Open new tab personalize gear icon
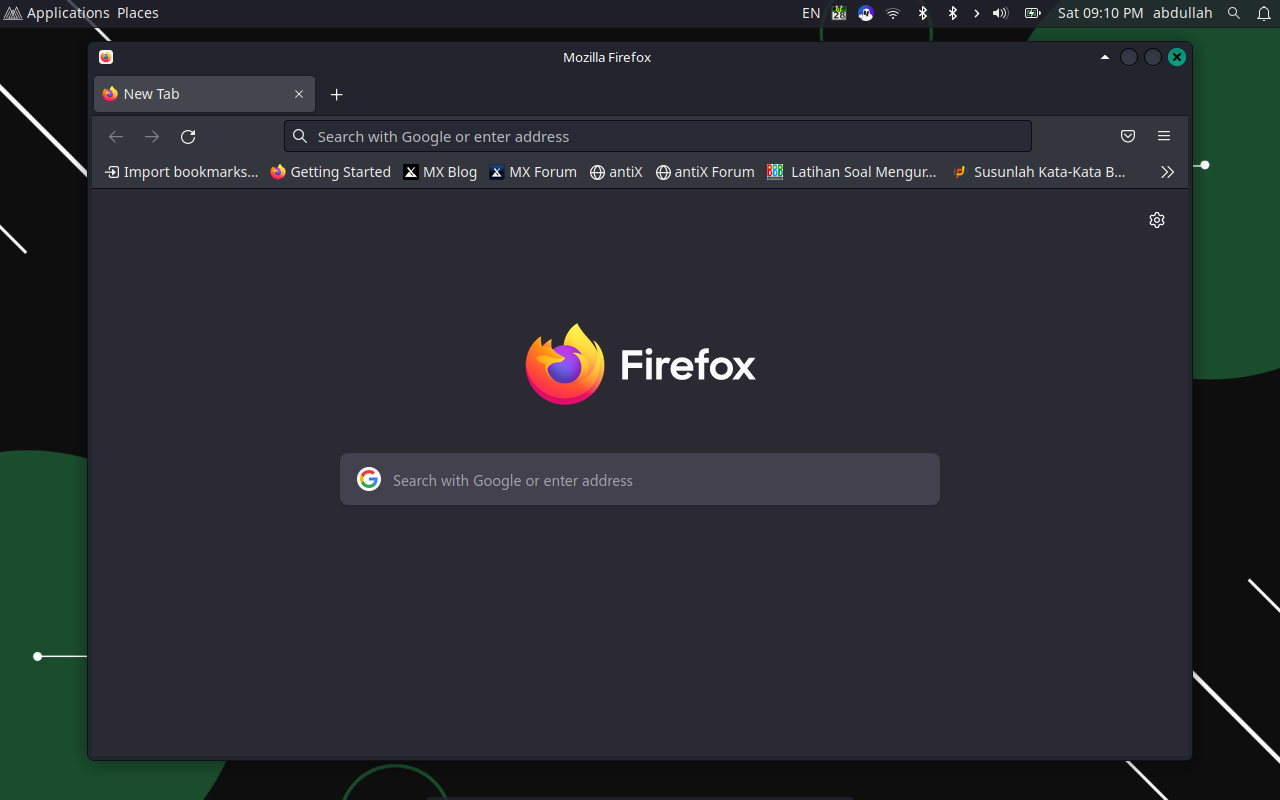 click(1157, 220)
